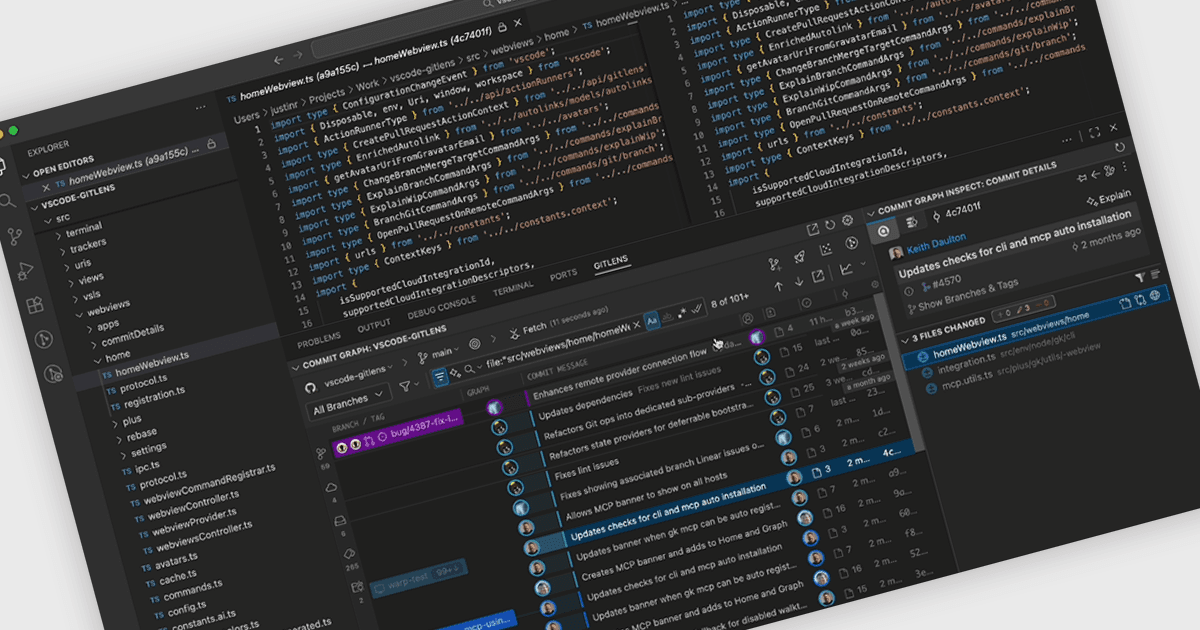This screenshot has height=630, width=1200.
Task: Open file on remote globe icon for homeWebview.ts
Action: [x=1155, y=295]
